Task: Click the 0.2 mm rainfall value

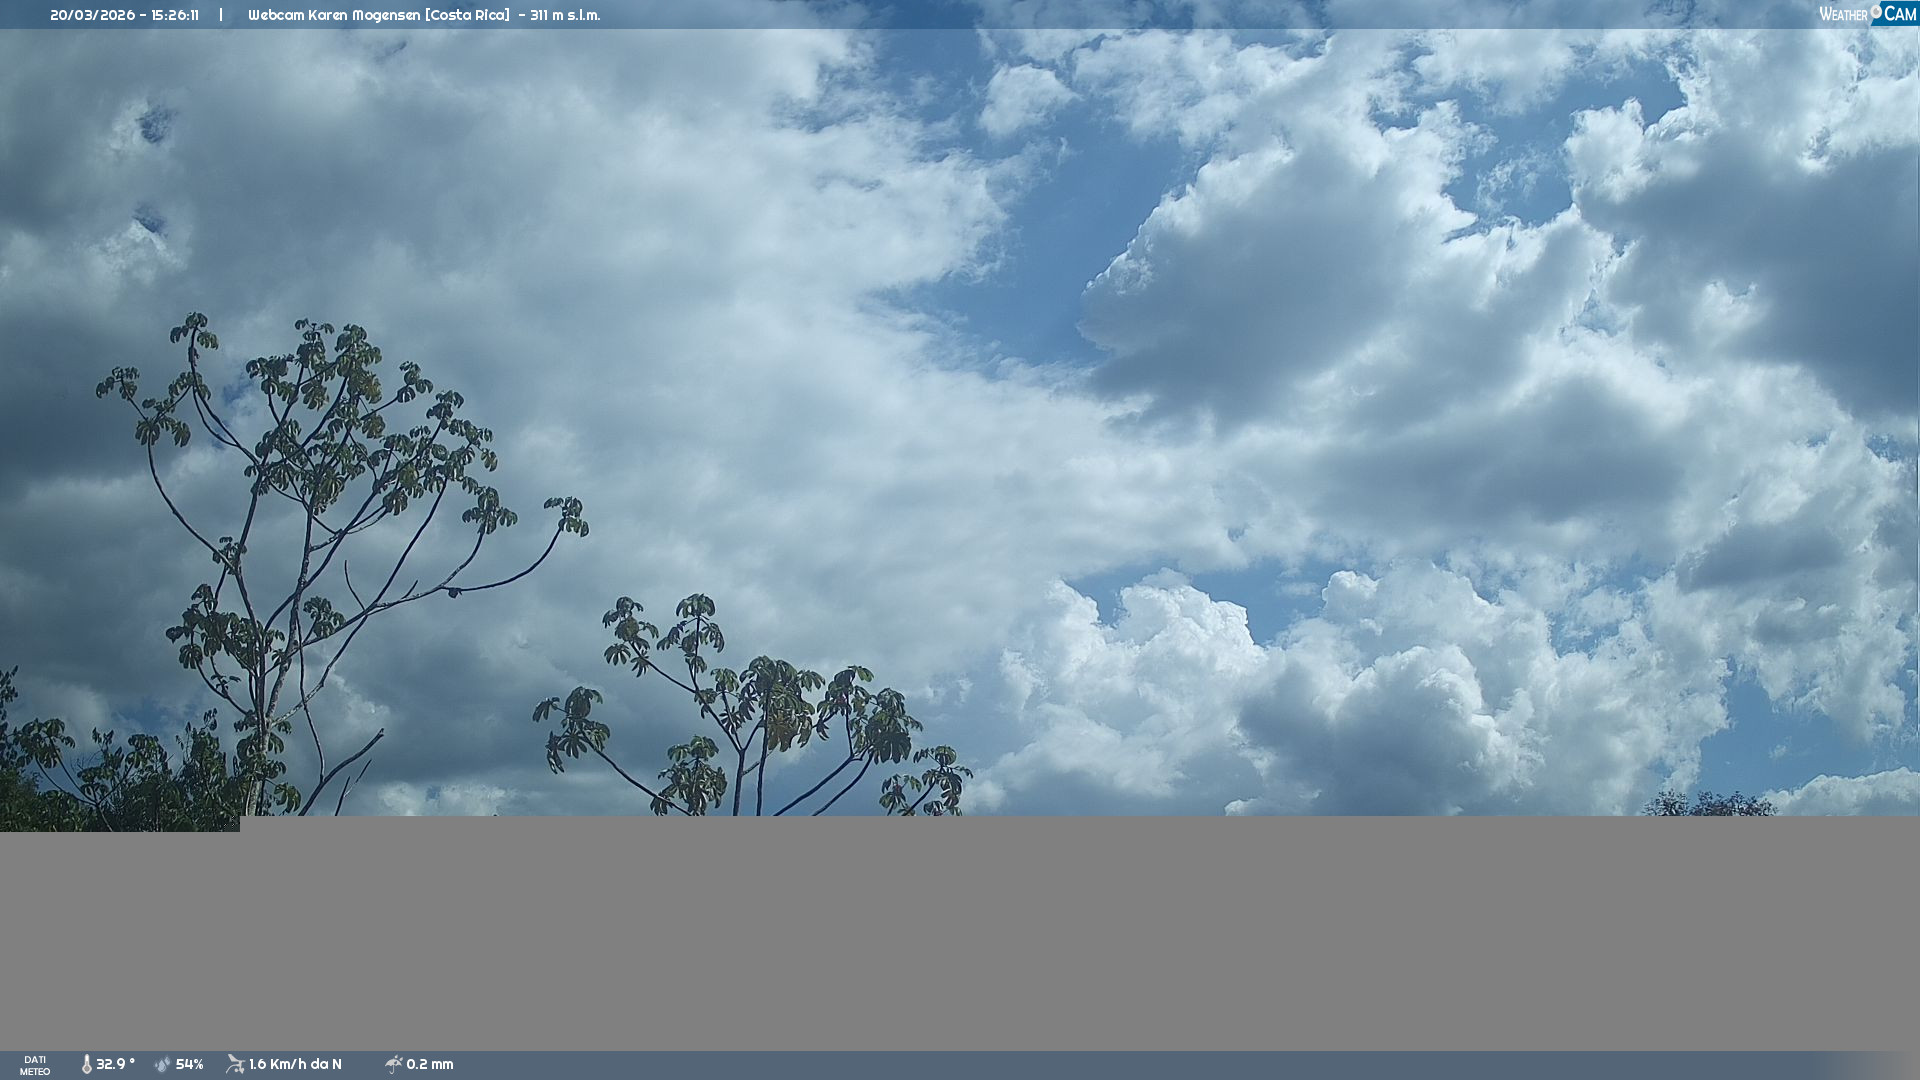Action: point(430,1064)
